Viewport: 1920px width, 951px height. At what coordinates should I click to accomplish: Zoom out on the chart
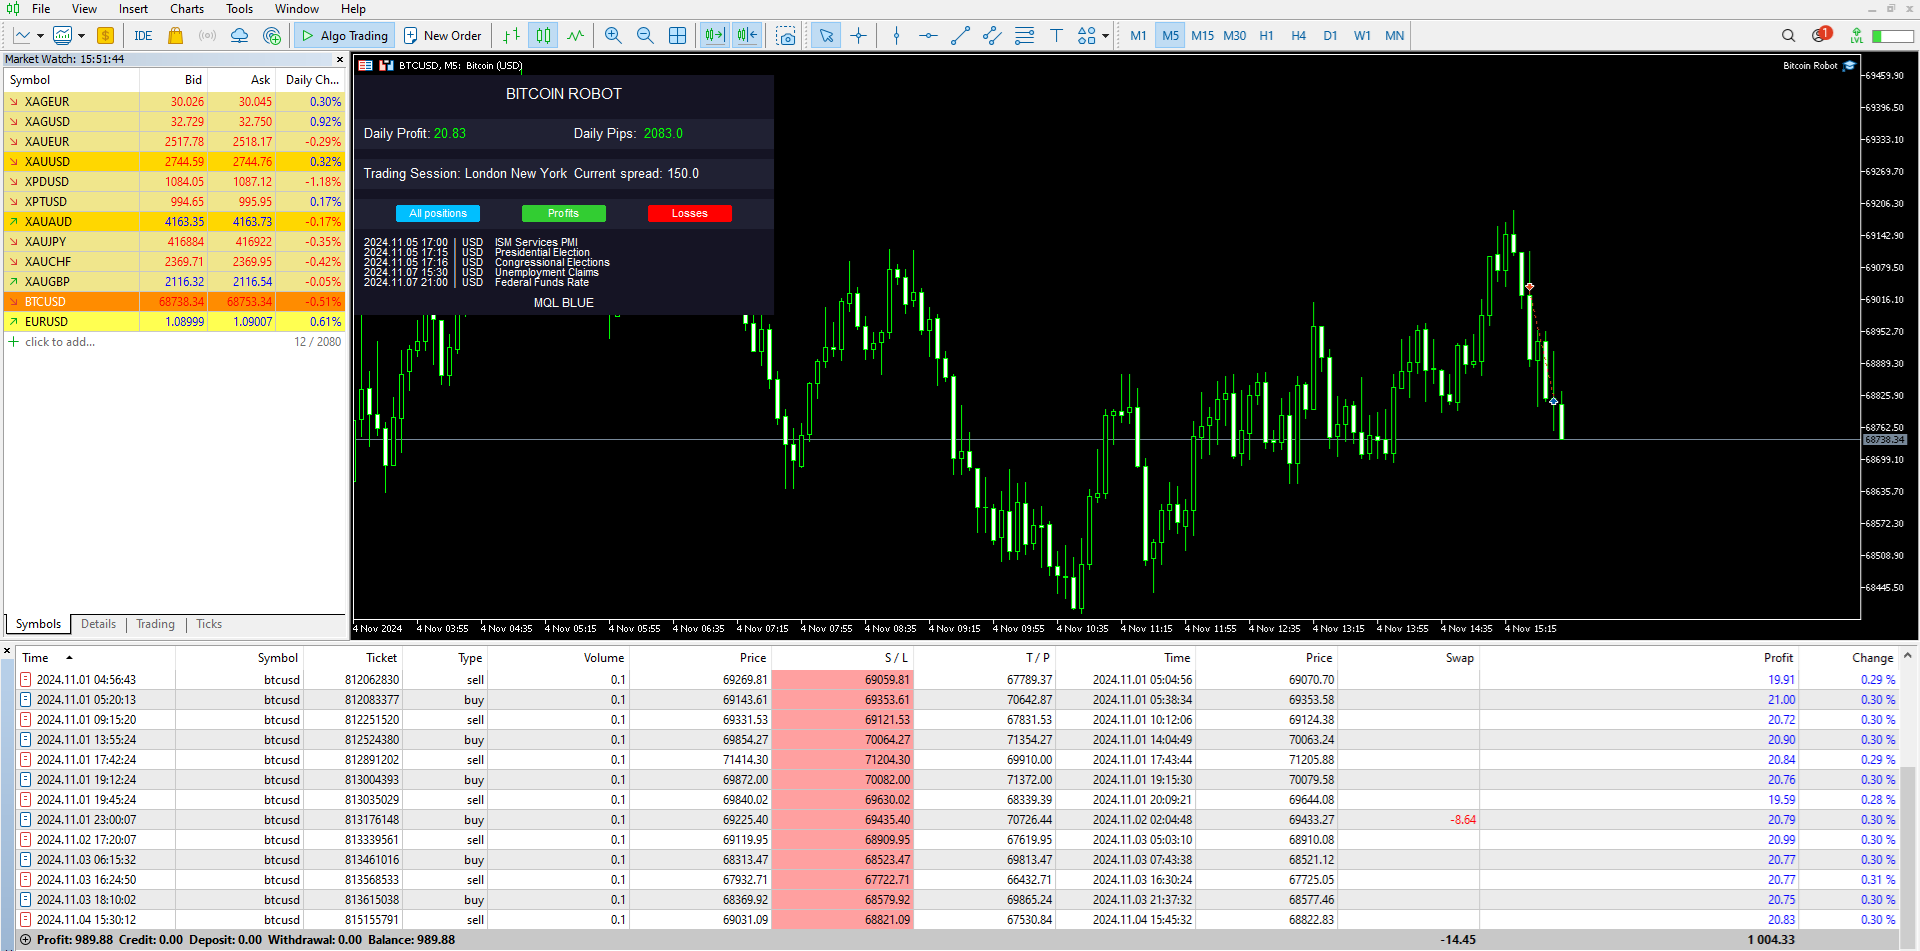click(x=645, y=36)
